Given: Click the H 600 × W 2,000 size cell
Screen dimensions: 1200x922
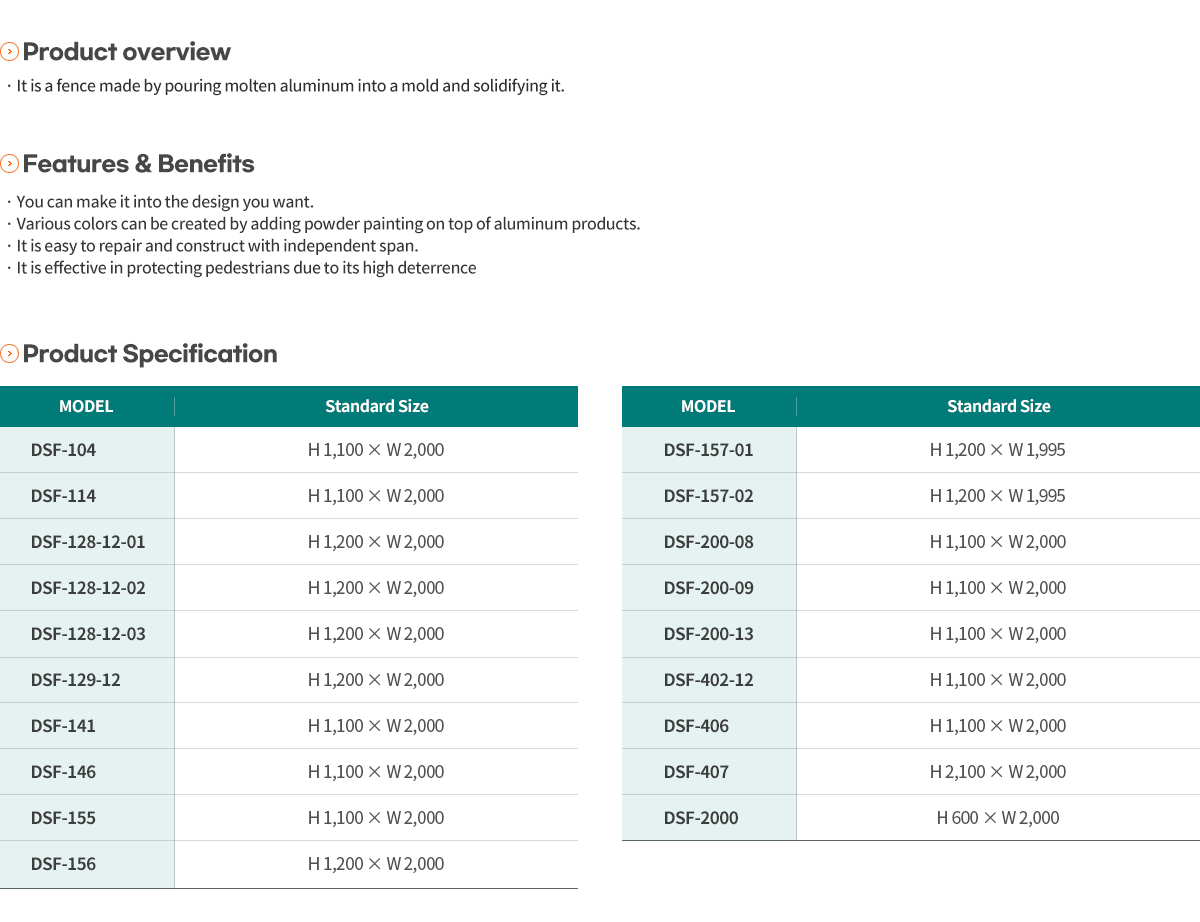Looking at the screenshot, I should (x=998, y=818).
